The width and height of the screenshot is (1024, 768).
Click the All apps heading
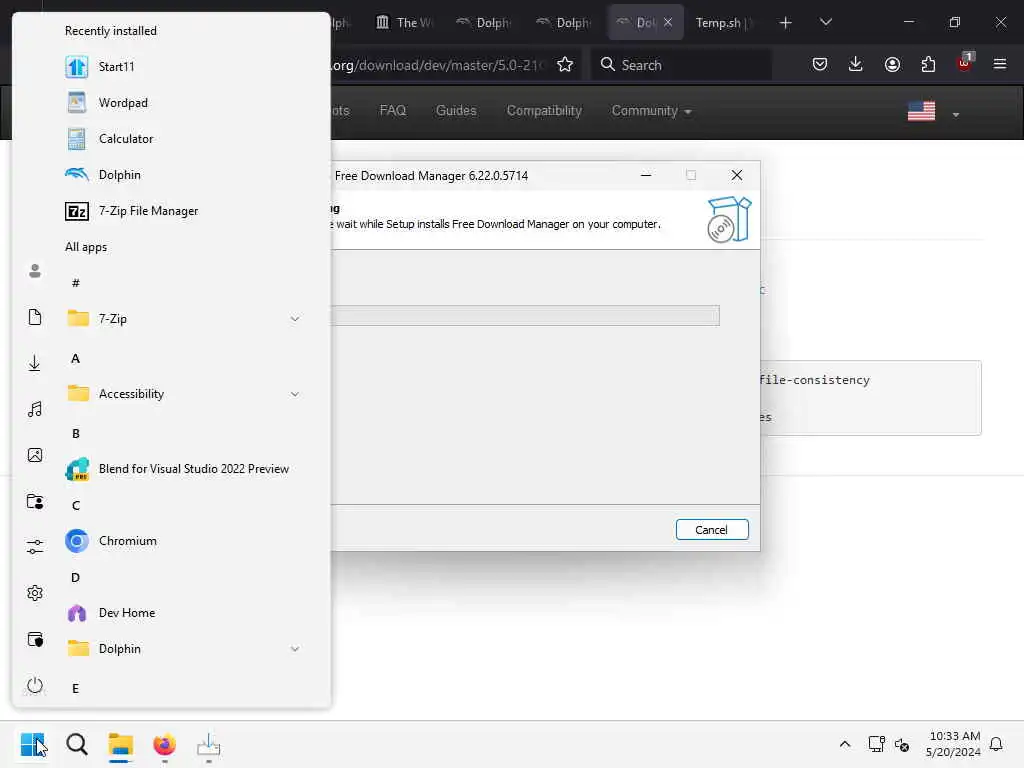pyautogui.click(x=86, y=247)
